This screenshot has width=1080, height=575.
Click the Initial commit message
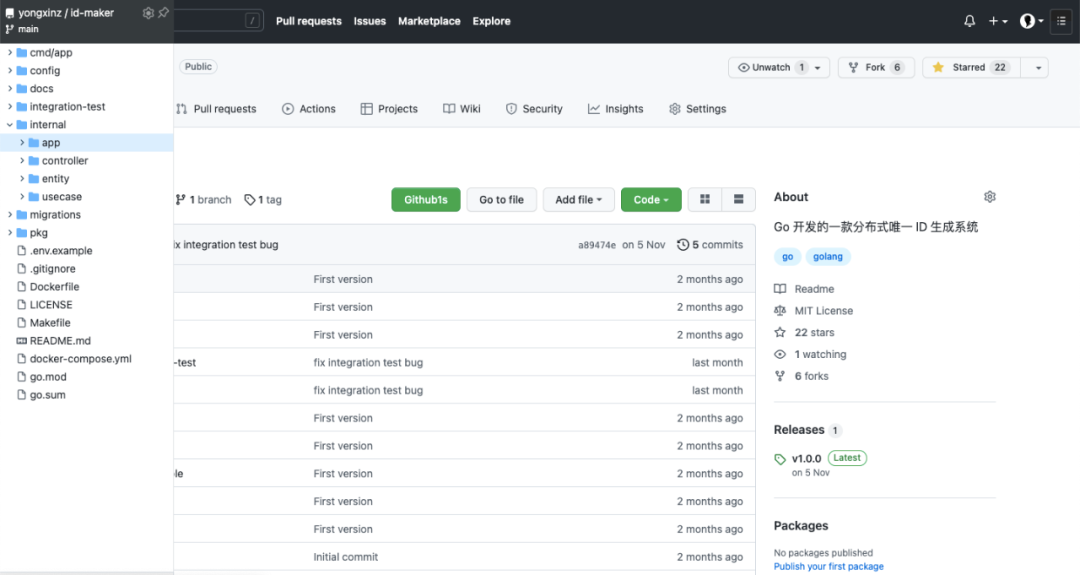(346, 557)
